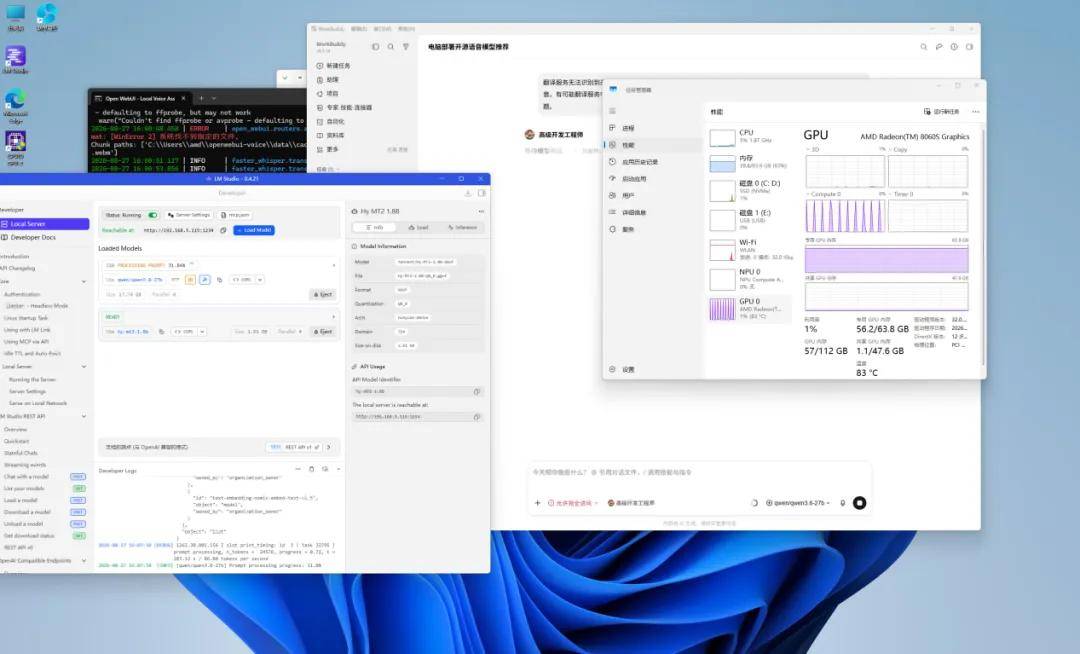Collapse the Local Server docs section chevron

point(84,366)
